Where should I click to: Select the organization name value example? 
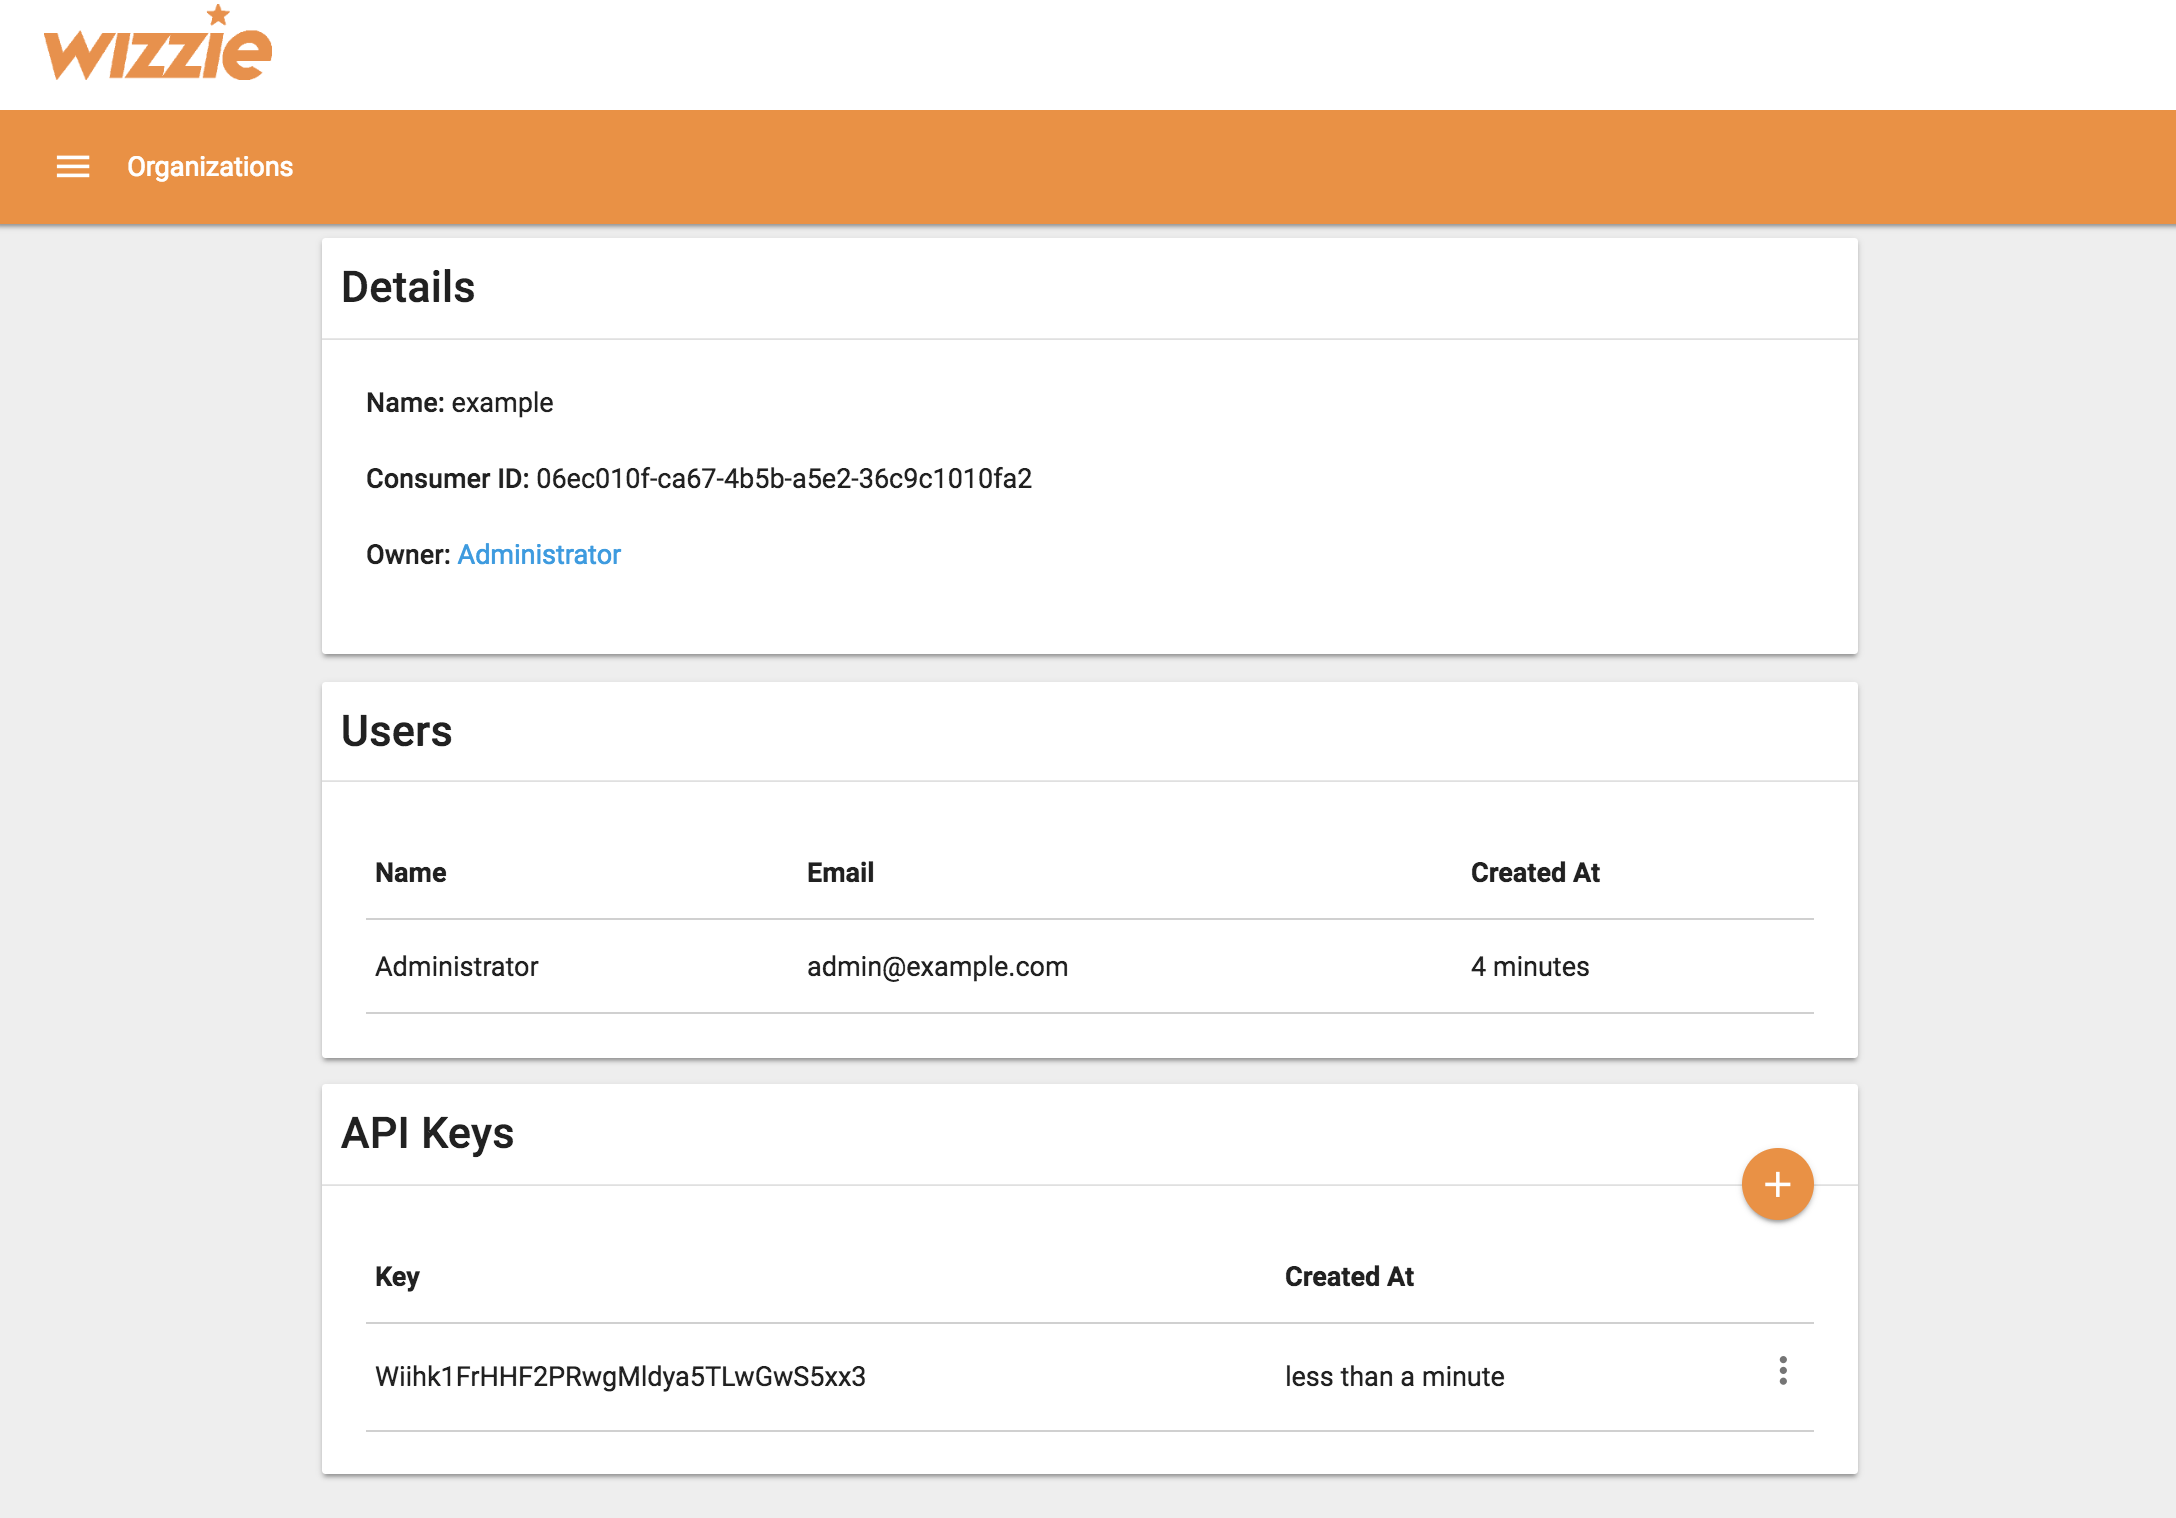click(x=502, y=403)
